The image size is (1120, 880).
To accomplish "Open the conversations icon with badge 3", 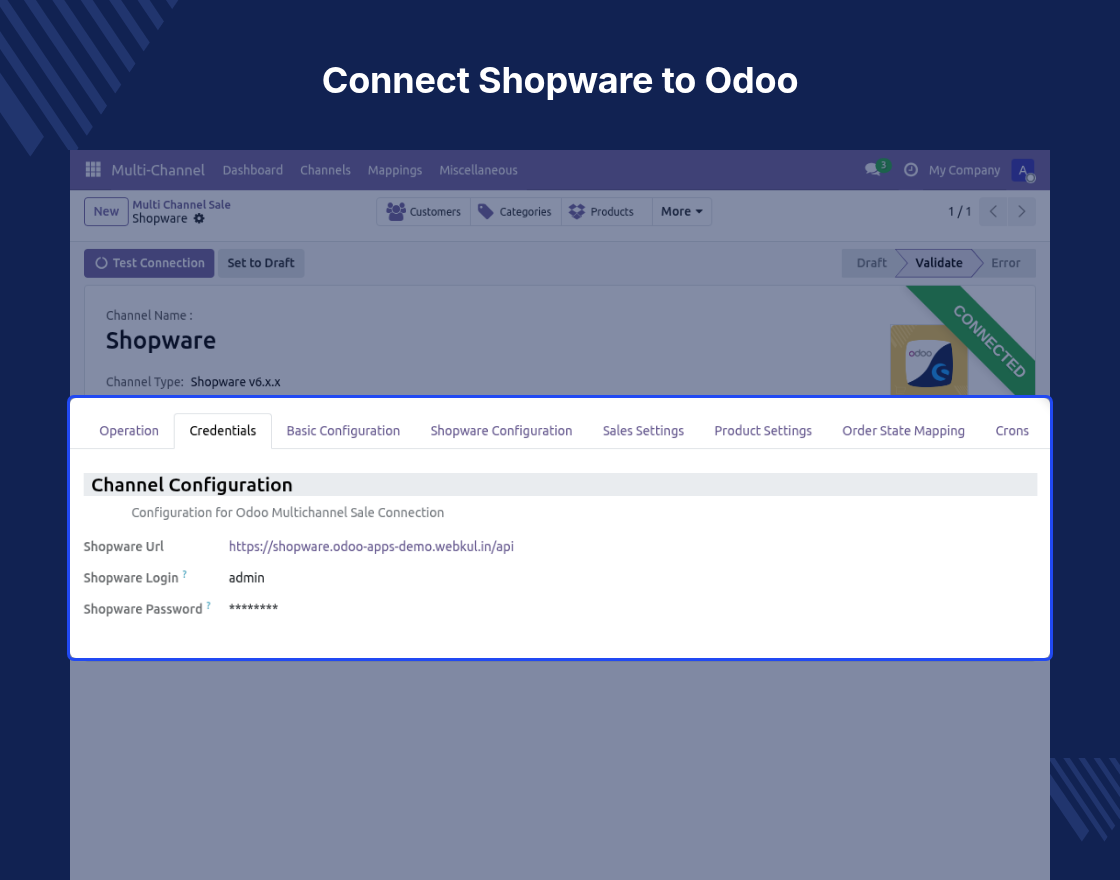I will [876, 169].
